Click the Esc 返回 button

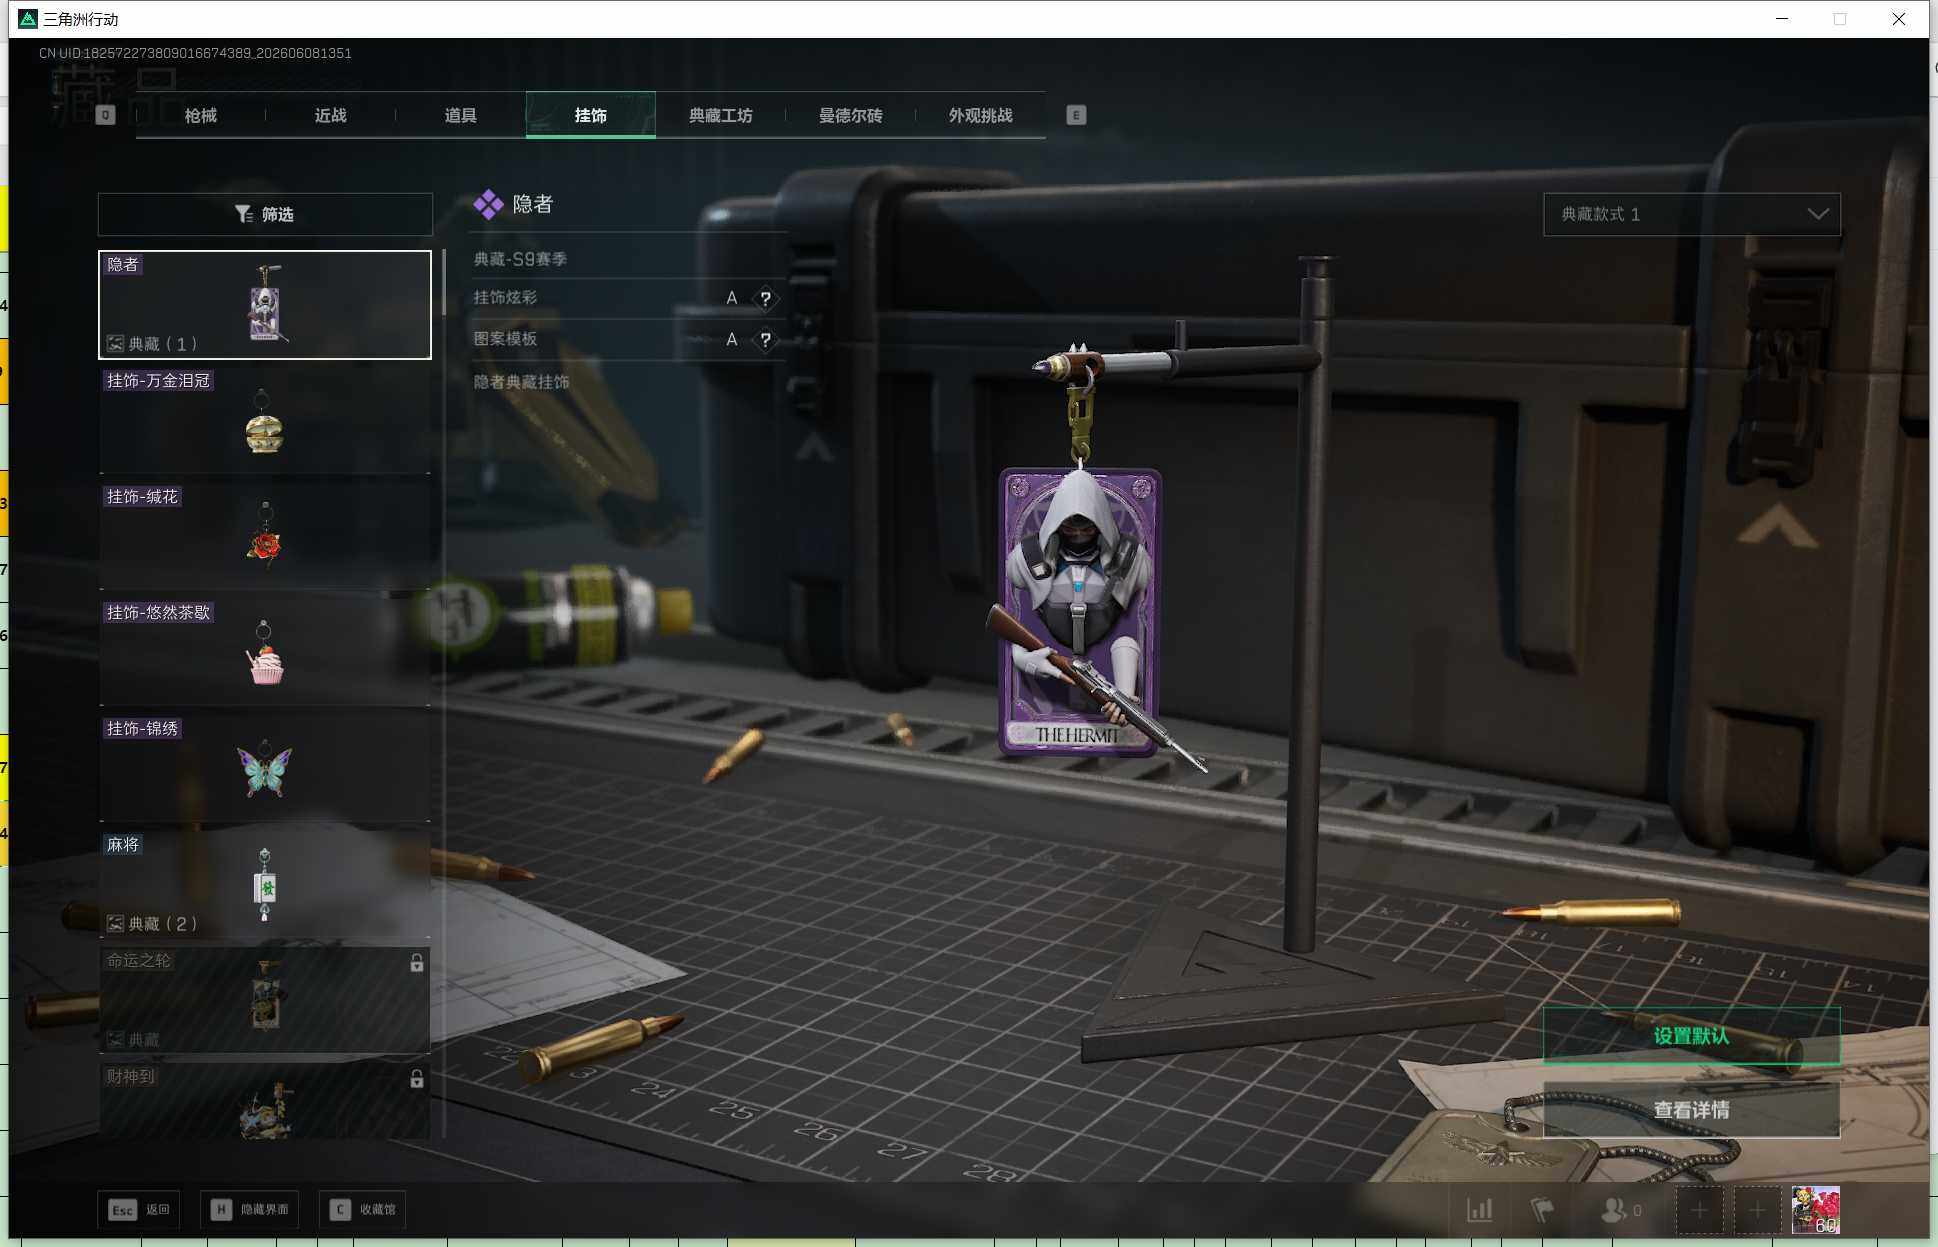point(139,1210)
